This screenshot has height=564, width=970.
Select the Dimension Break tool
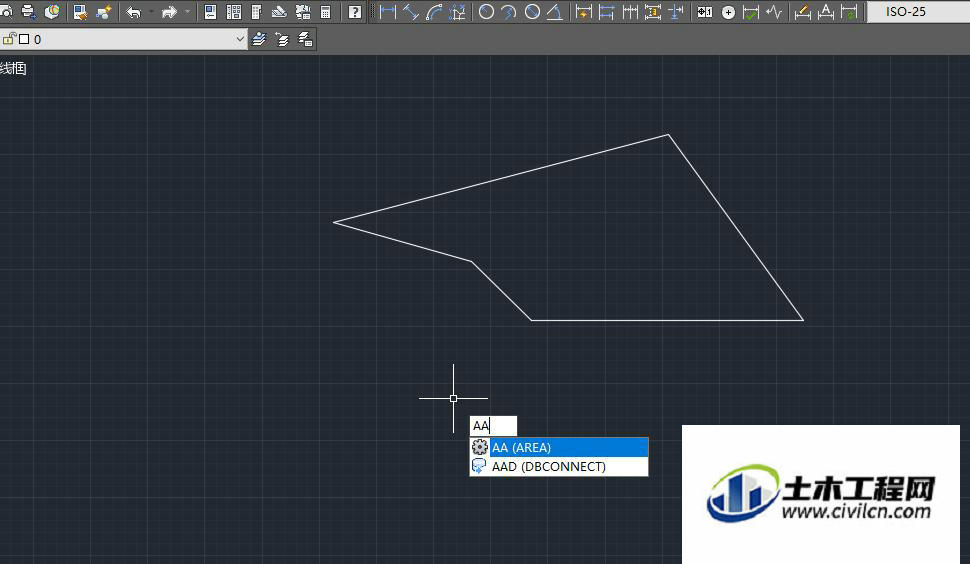[x=676, y=11]
